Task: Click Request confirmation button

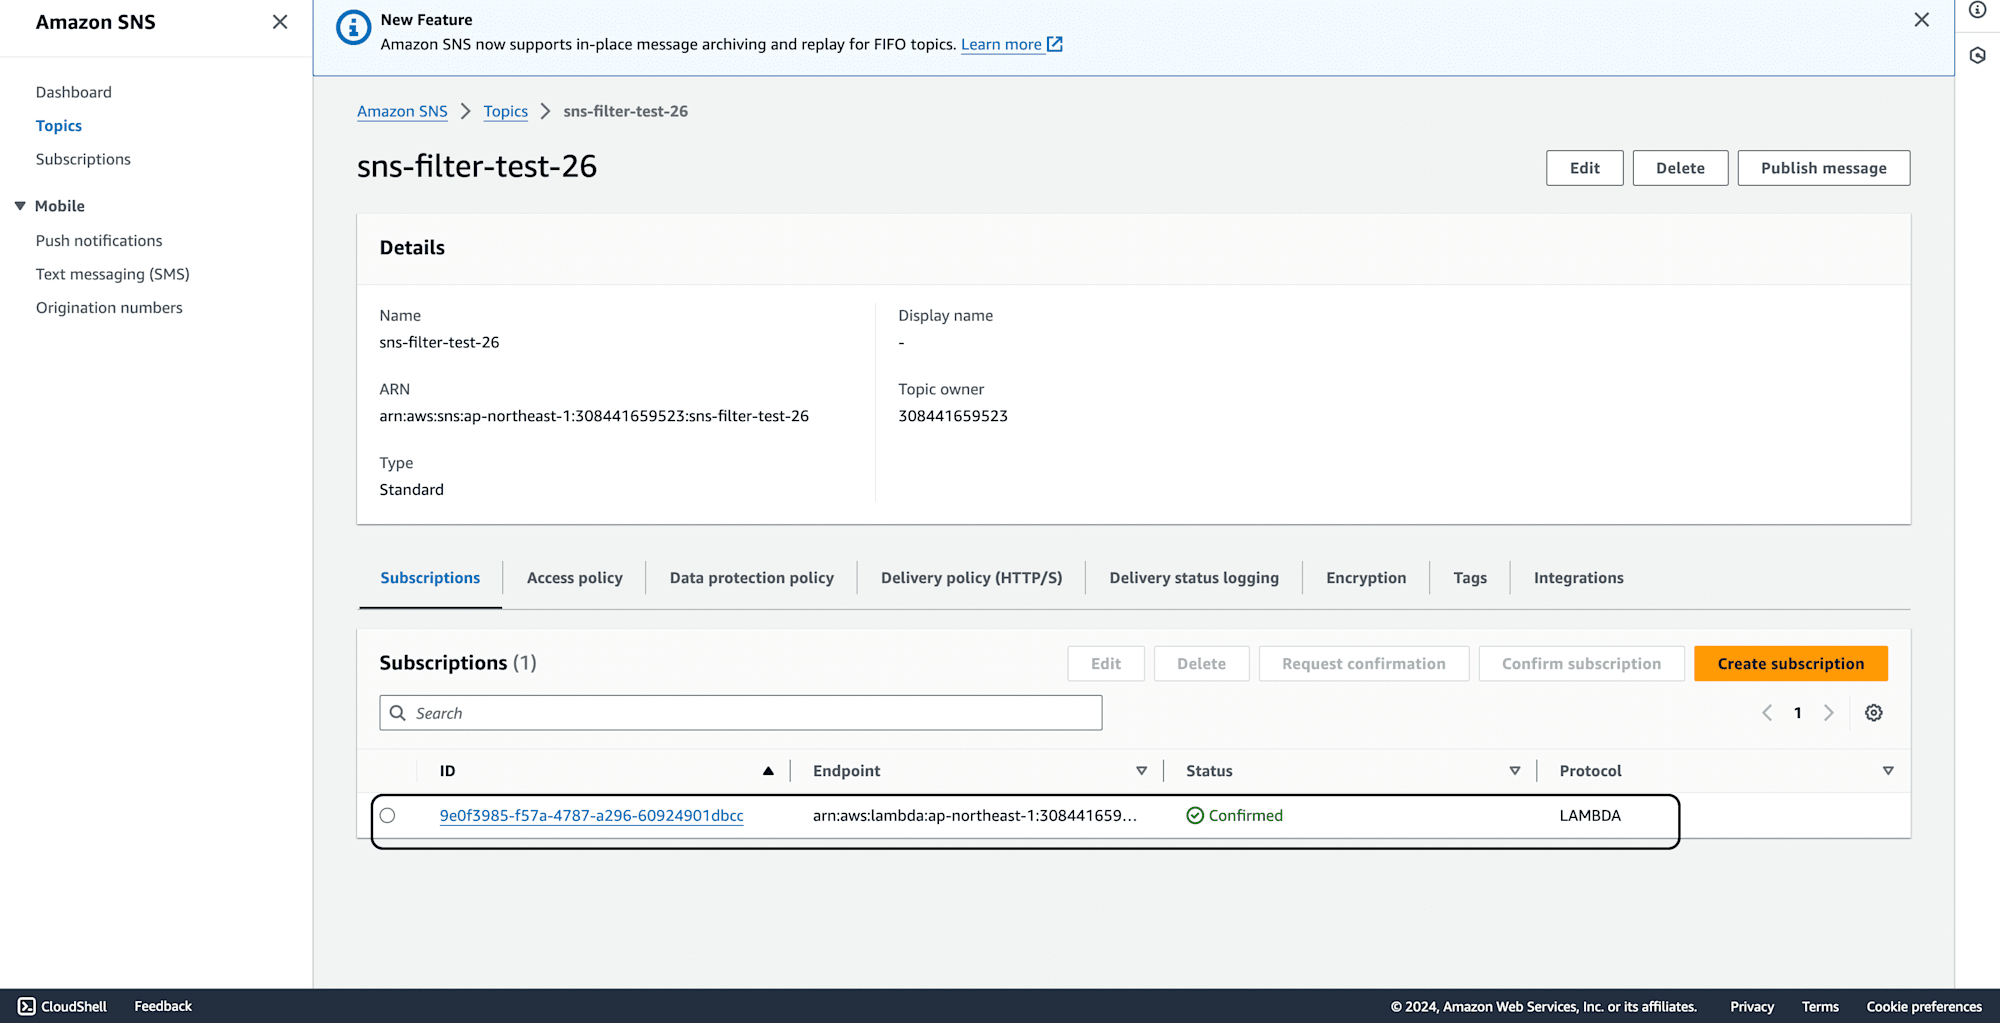Action: click(1363, 664)
